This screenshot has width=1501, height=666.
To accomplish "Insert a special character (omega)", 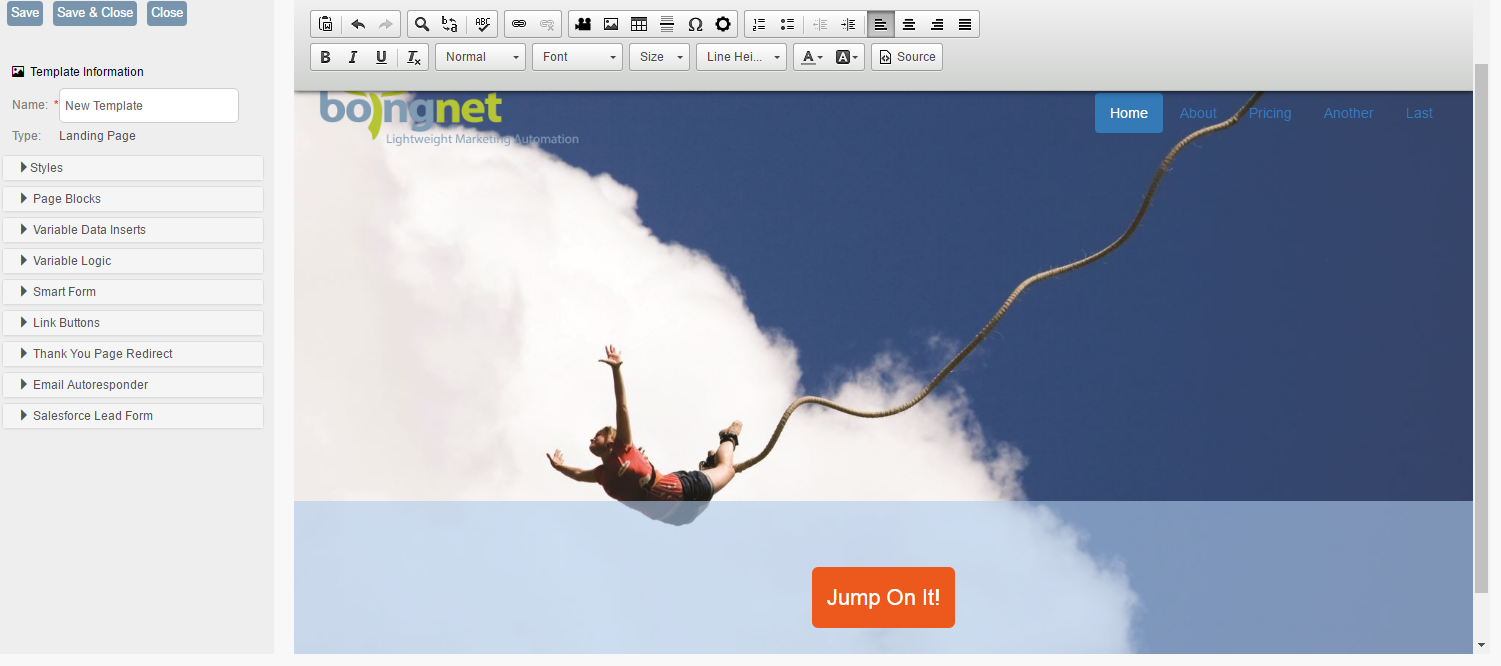I will pyautogui.click(x=695, y=24).
